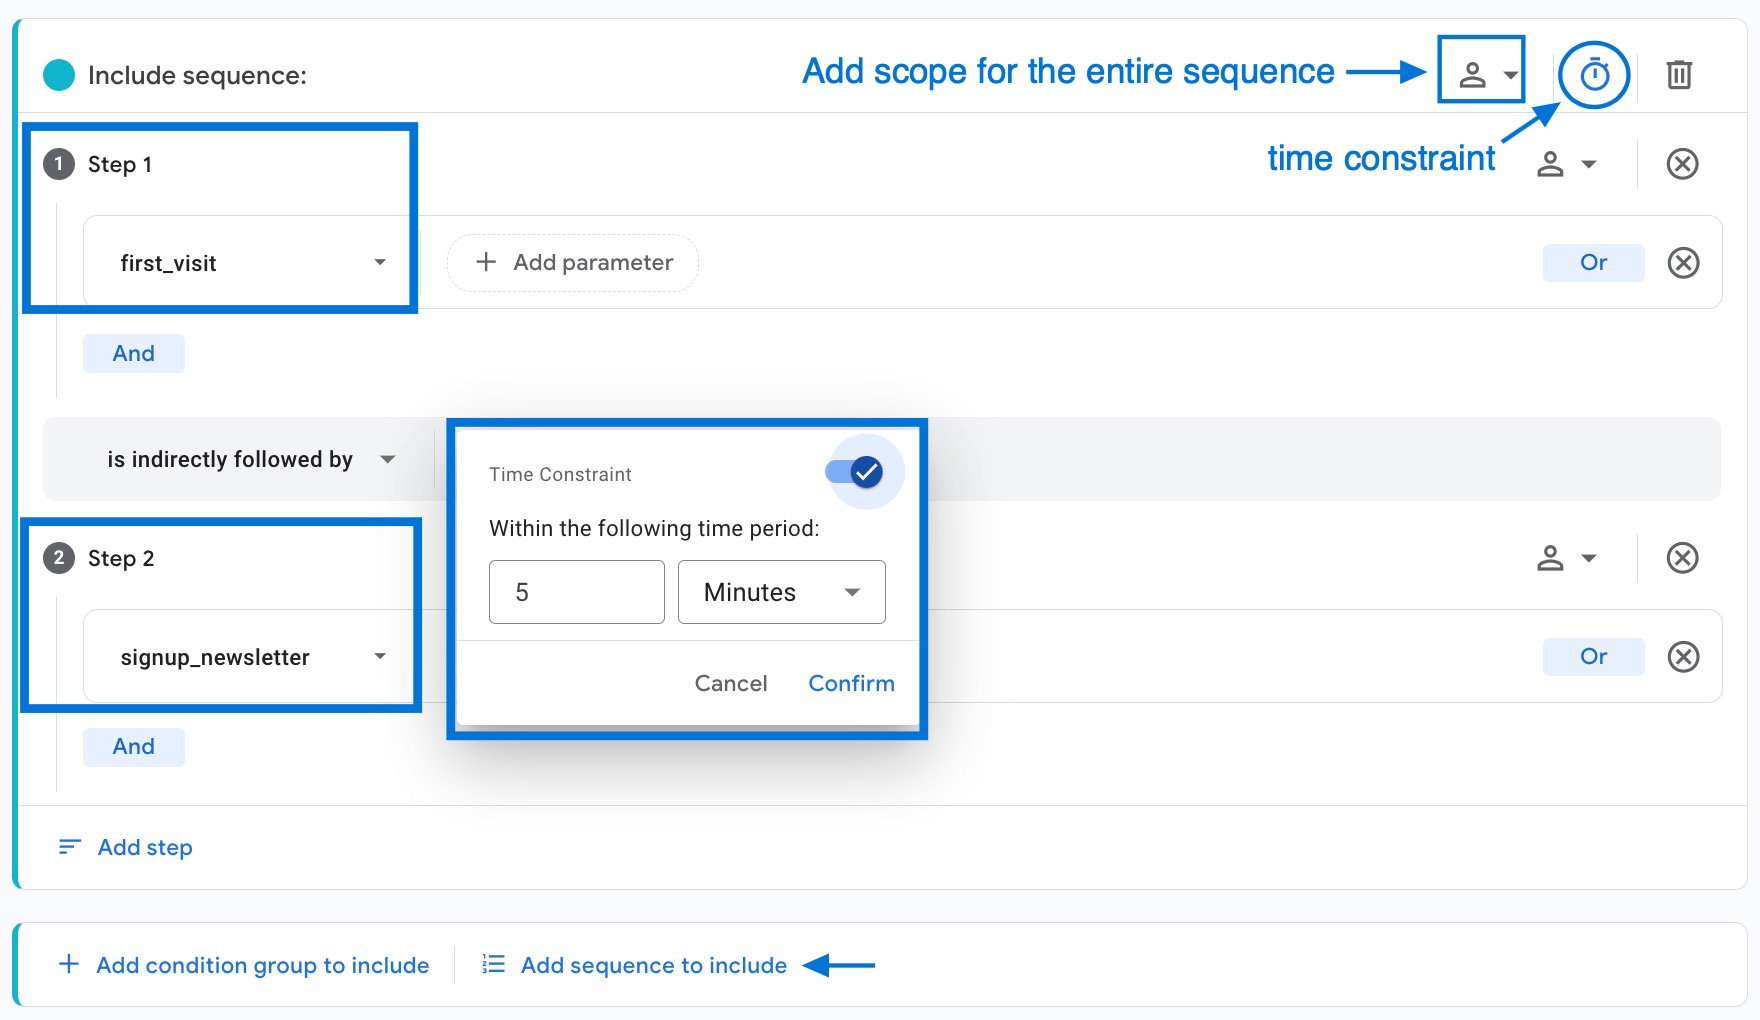Click the Include sequence label
Screen dimensions: 1760x1020
click(x=197, y=76)
